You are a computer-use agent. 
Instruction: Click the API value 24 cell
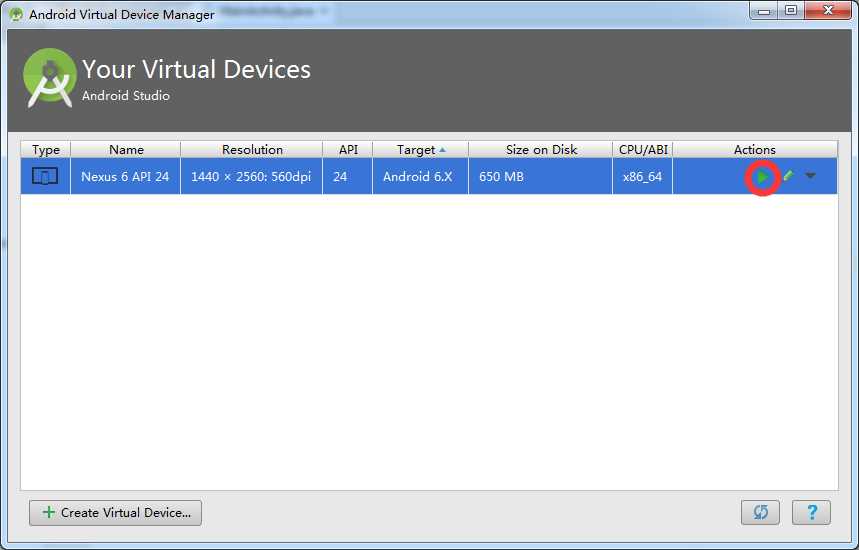coord(347,176)
